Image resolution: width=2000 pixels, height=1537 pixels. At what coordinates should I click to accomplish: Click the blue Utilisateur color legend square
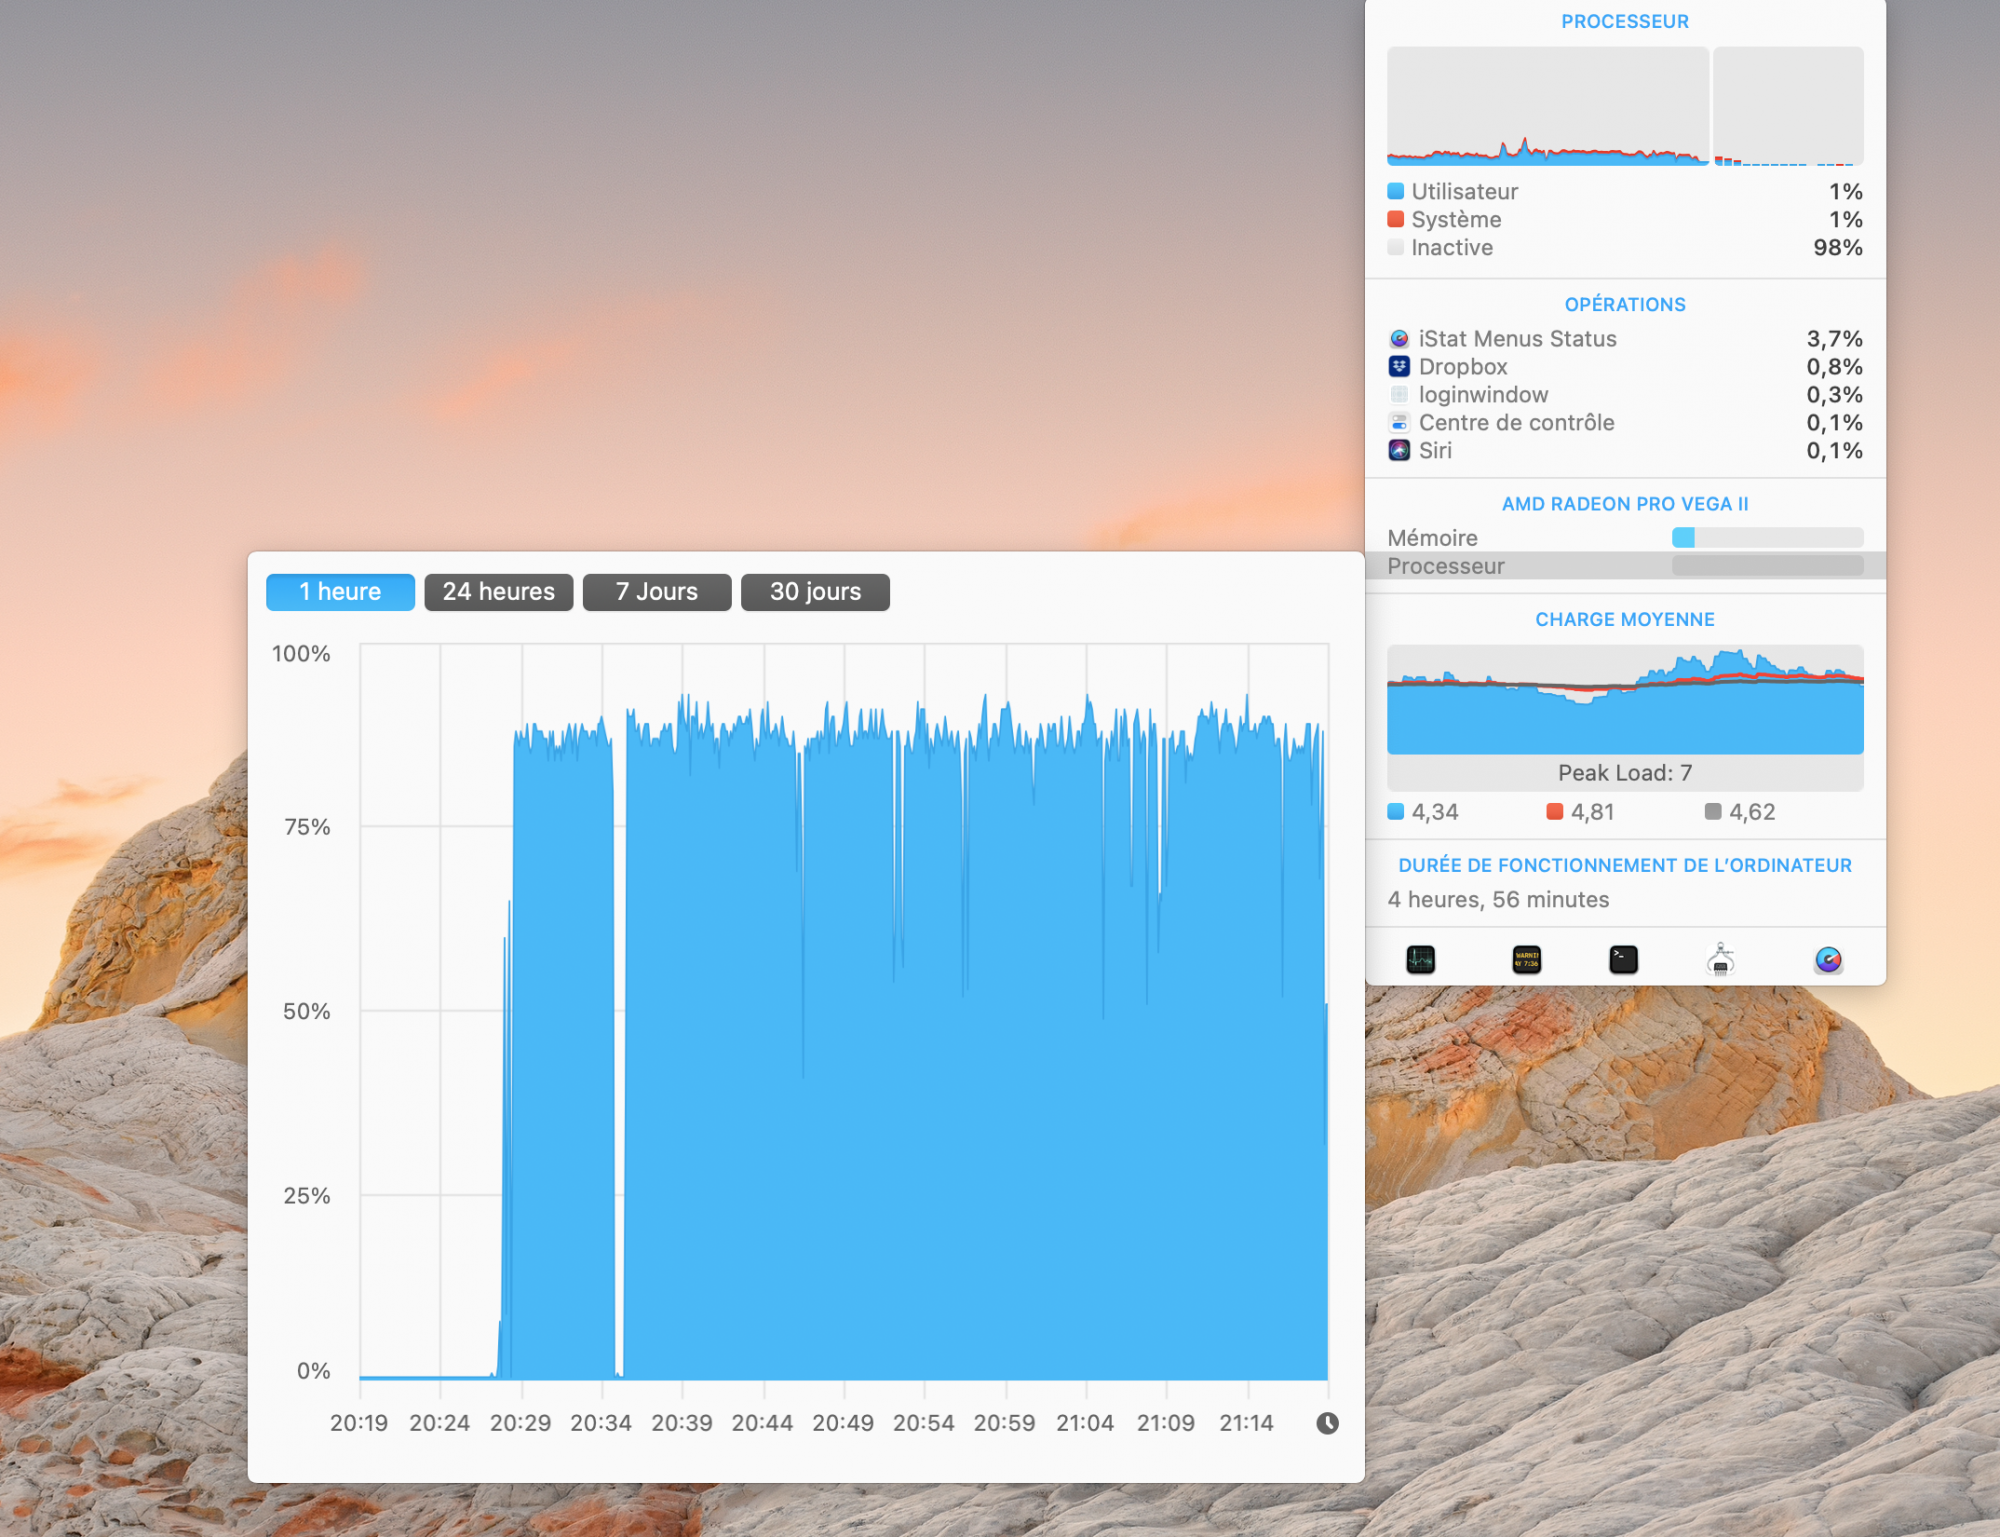coord(1395,191)
